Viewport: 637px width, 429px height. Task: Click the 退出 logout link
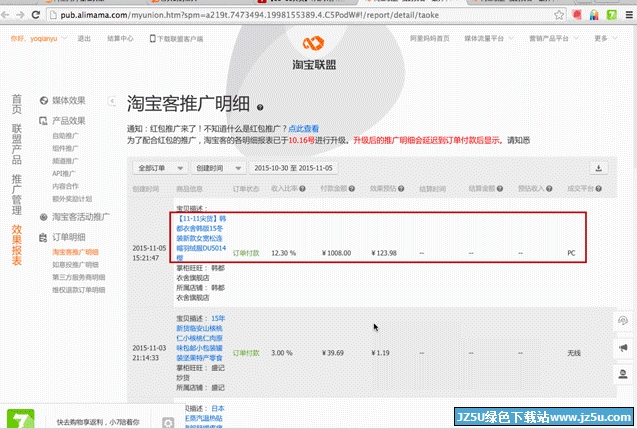84,39
